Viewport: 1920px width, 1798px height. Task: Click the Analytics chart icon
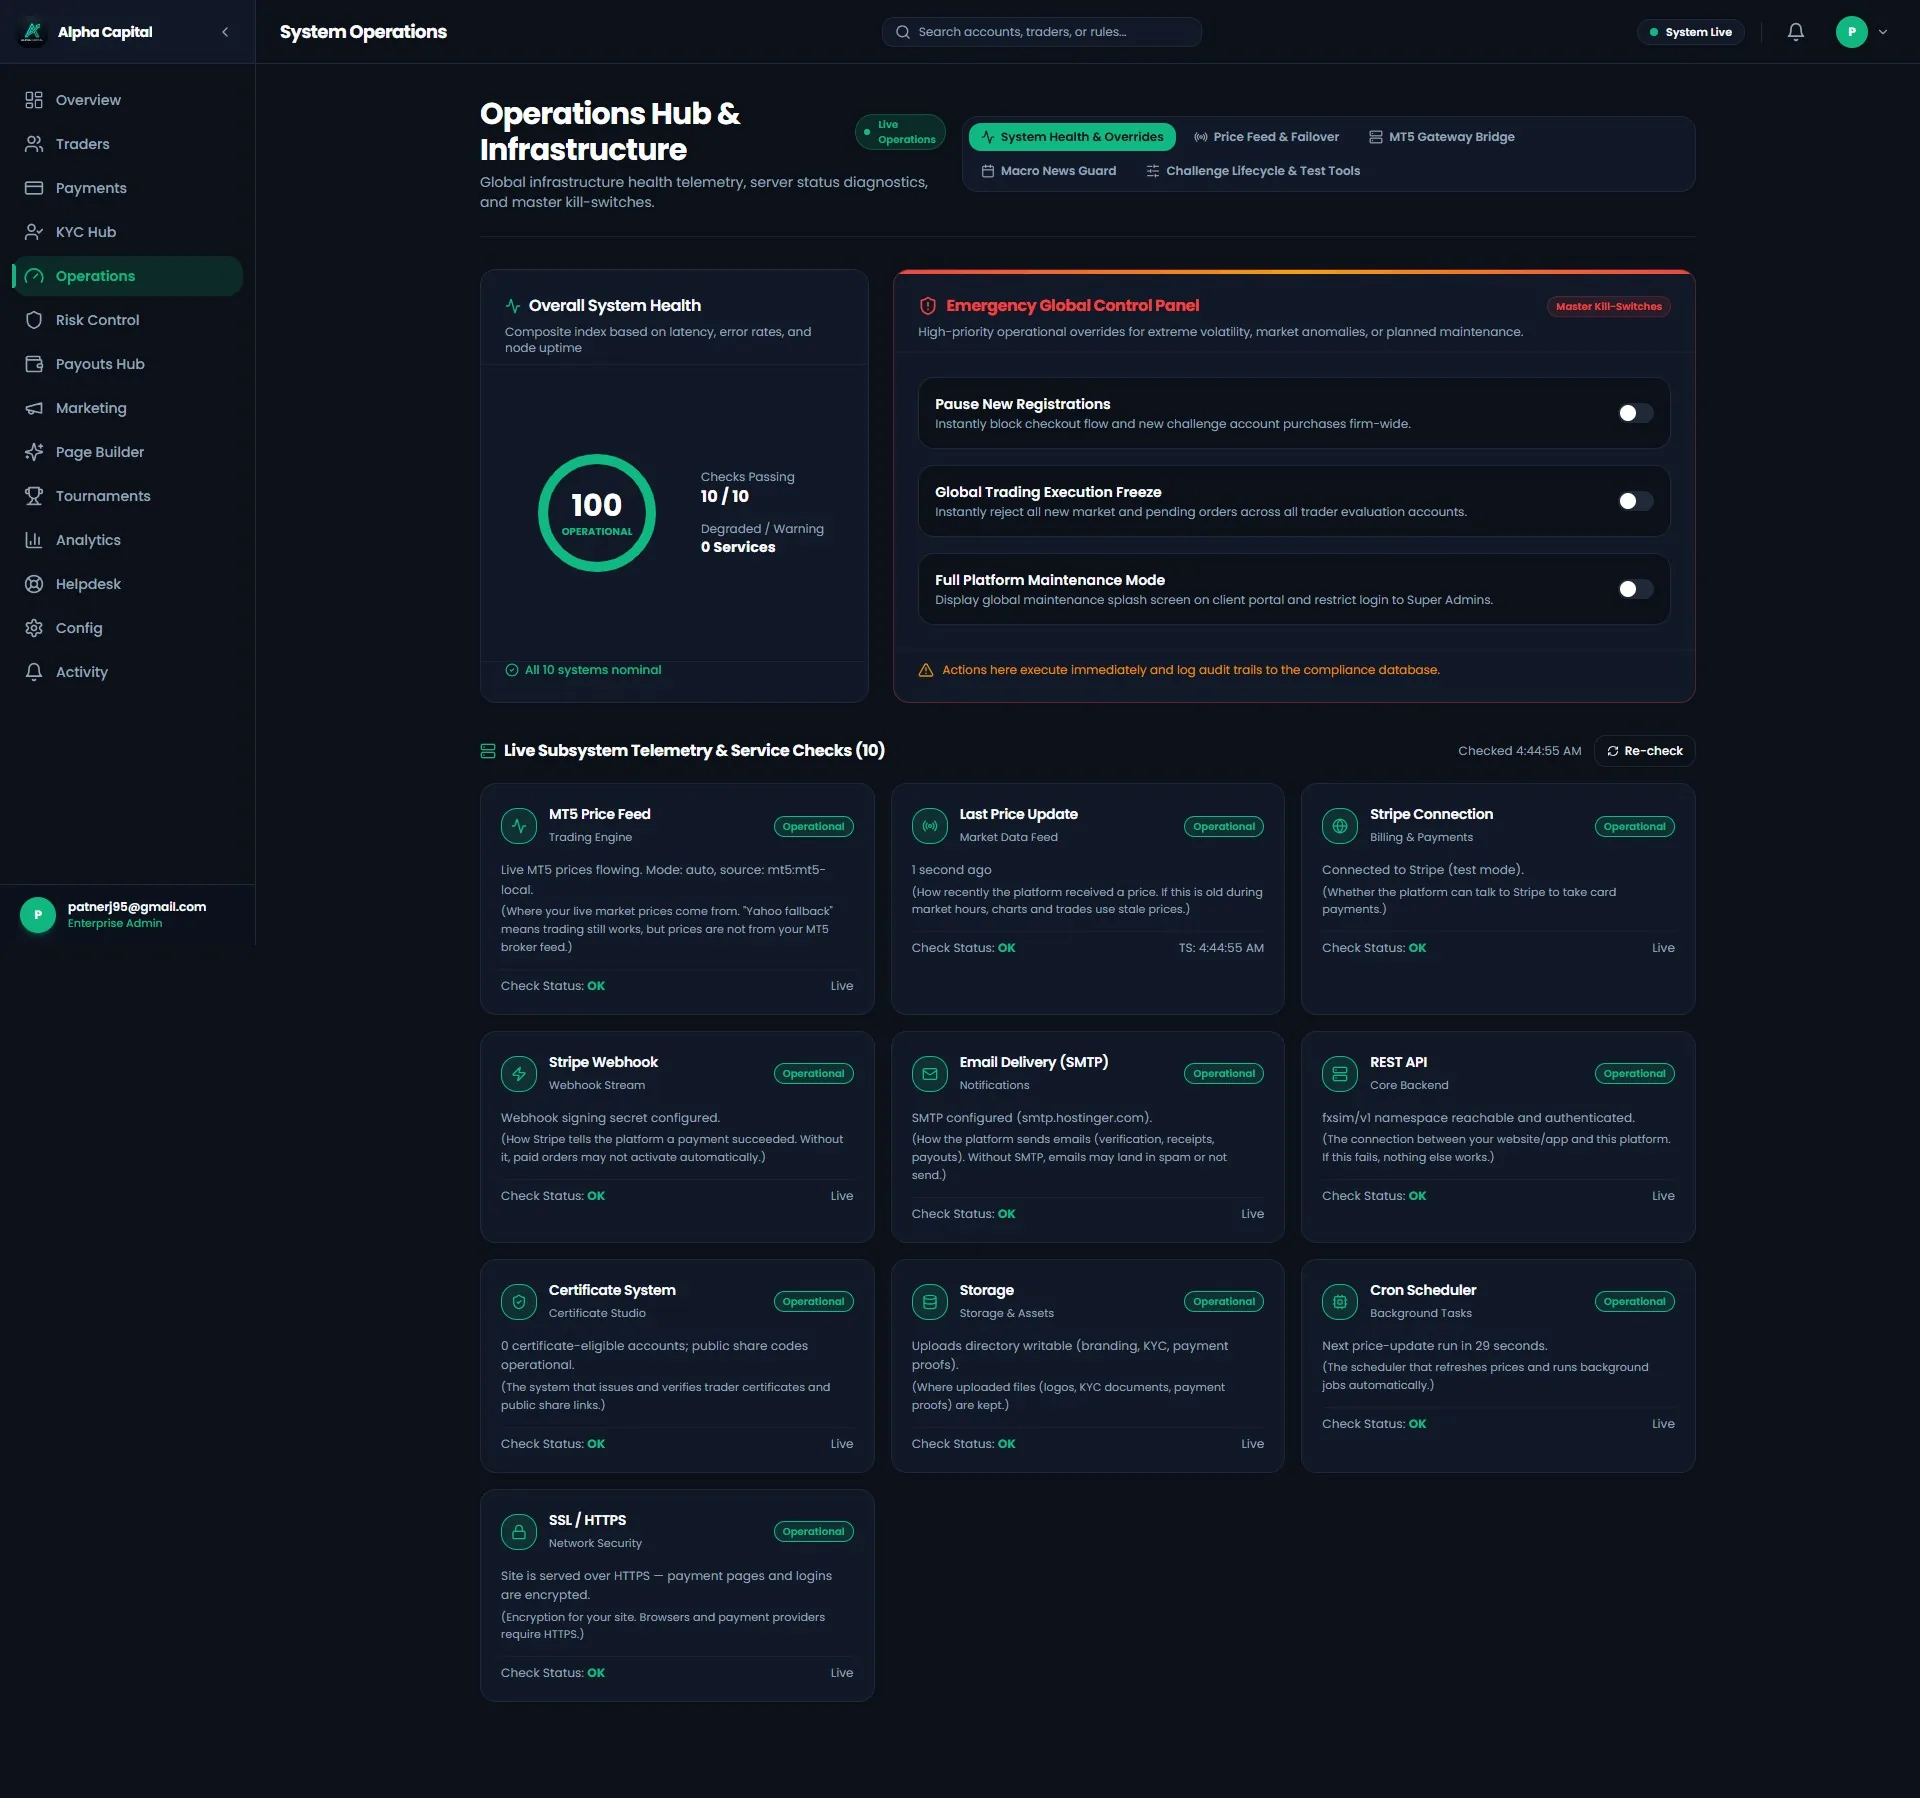pyautogui.click(x=34, y=540)
